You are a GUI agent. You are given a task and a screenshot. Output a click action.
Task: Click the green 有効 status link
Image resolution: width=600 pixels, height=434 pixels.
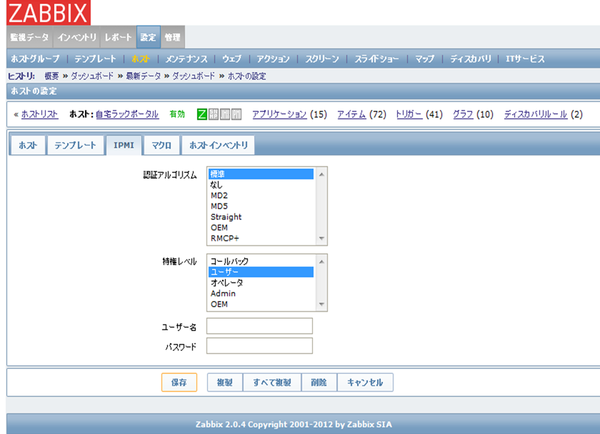click(x=177, y=114)
